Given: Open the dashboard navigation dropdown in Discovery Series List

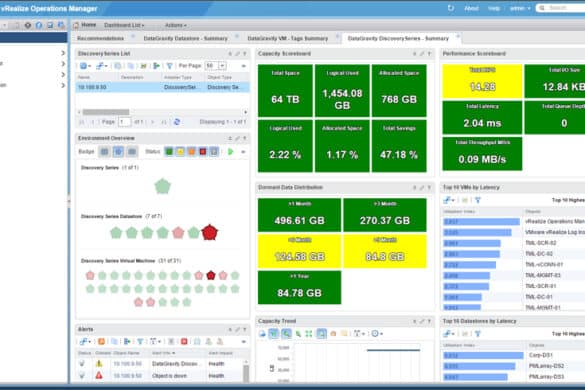Looking at the screenshot, I should point(101,66).
